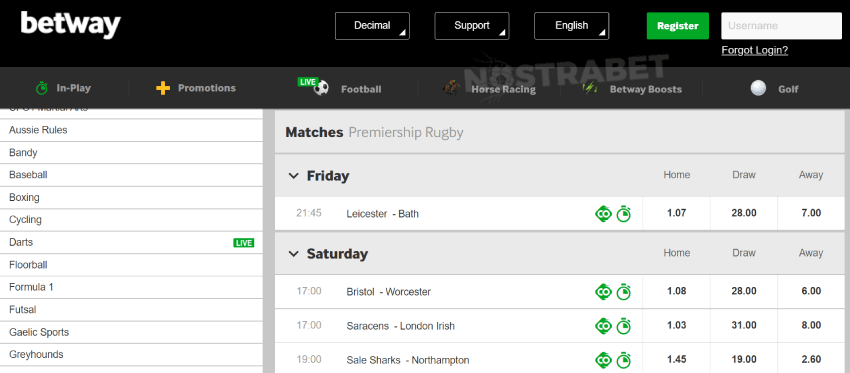
Task: Open the Decimal odds format dropdown
Action: tap(372, 26)
